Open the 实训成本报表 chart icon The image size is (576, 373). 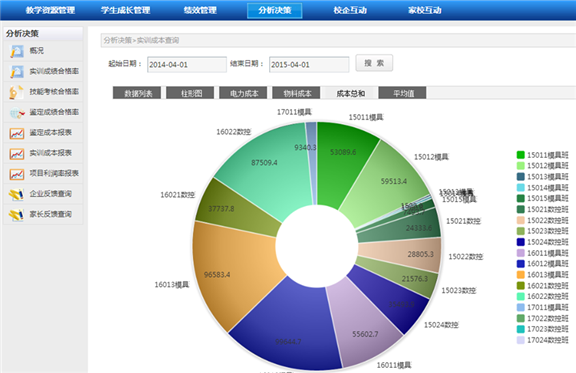point(17,154)
